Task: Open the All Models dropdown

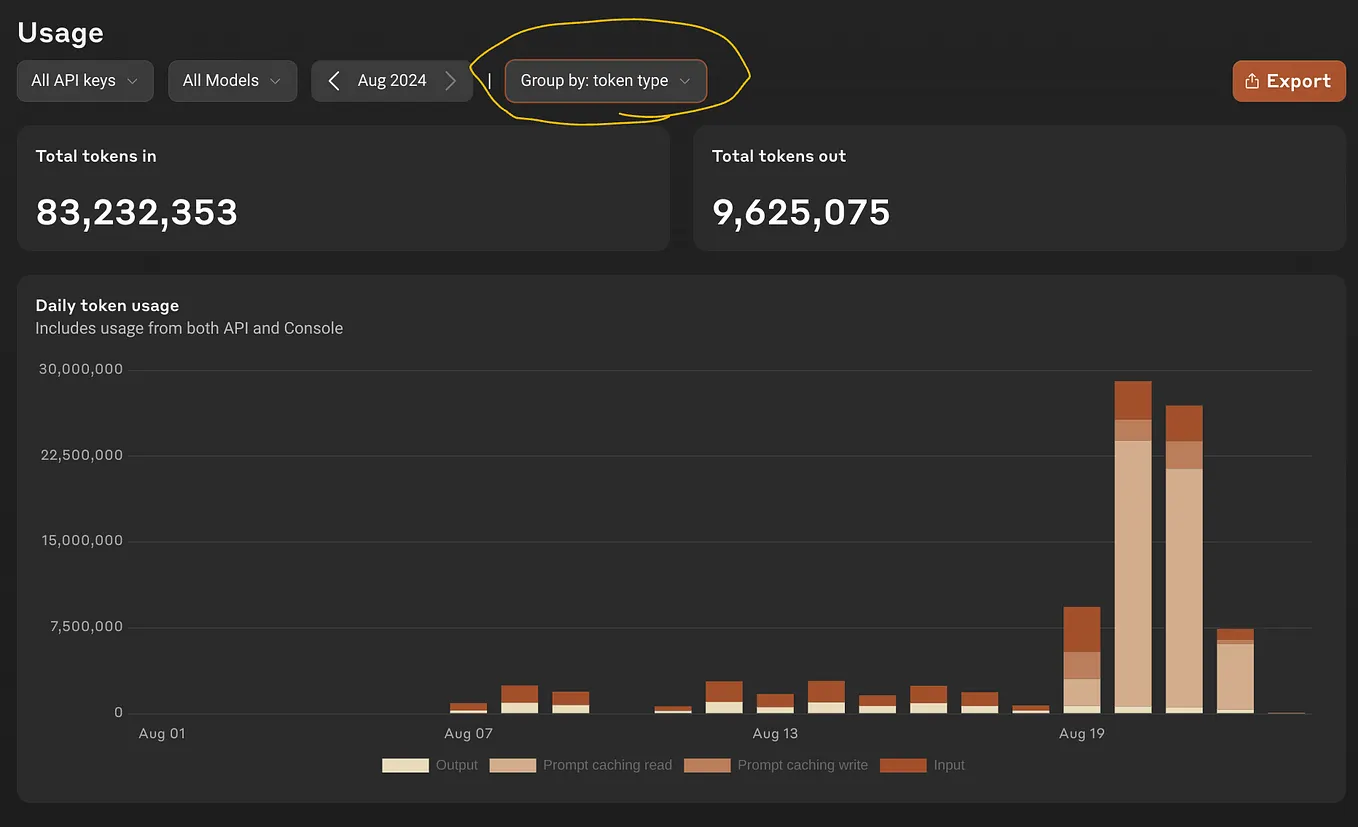Action: pos(232,81)
